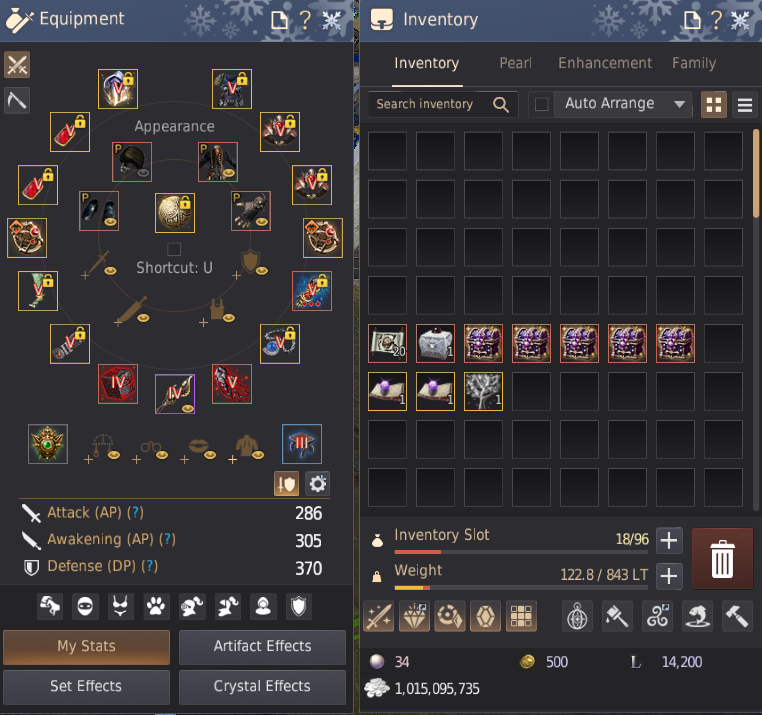Click the magnifier in Search inventory
The height and width of the screenshot is (715, 762).
coord(501,105)
